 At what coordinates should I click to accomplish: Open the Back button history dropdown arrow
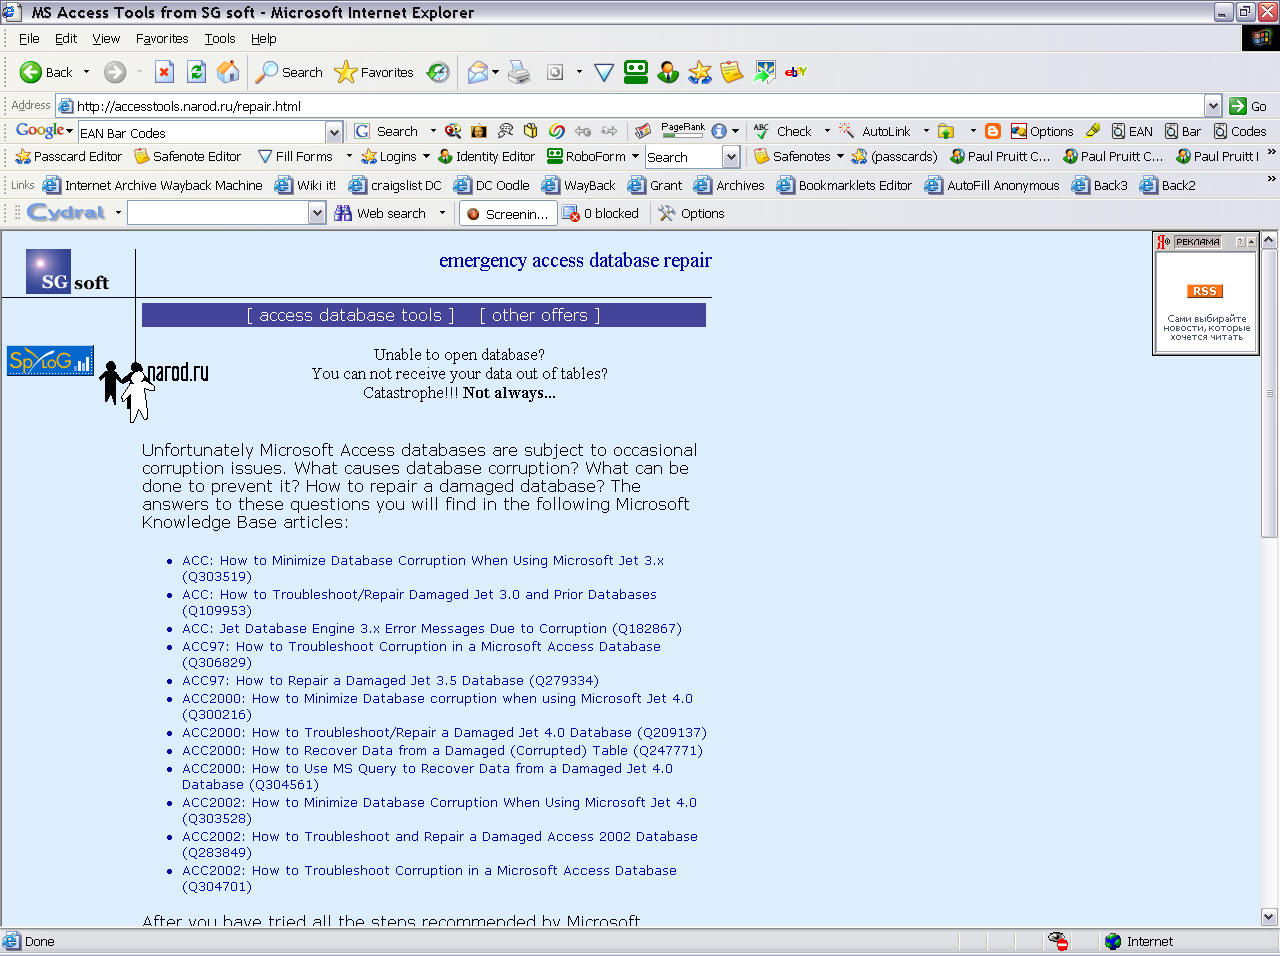pyautogui.click(x=87, y=72)
